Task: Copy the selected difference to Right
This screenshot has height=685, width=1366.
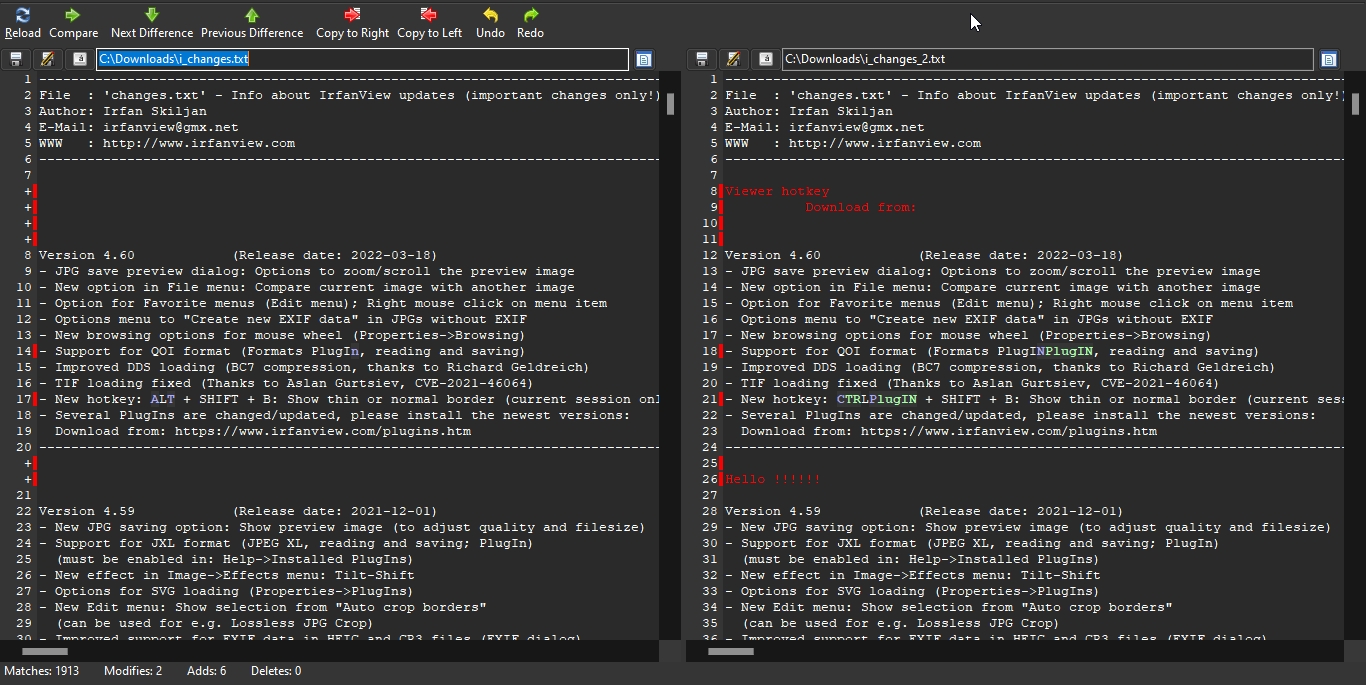Action: tap(352, 20)
